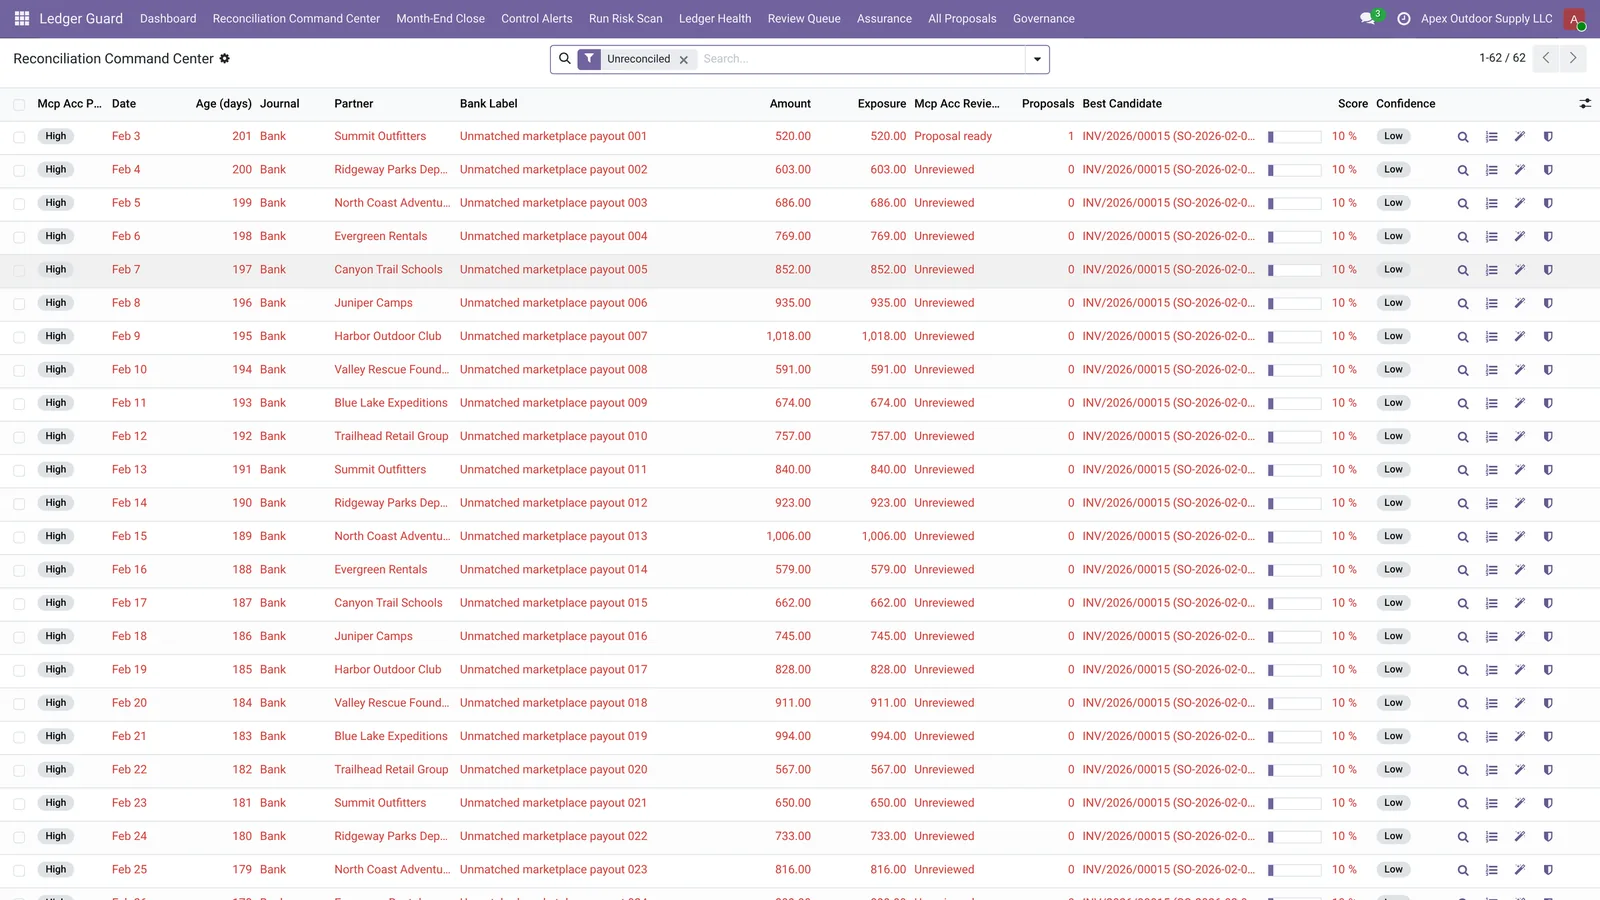
Task: Click magnifier icon on payout 020 row
Action: tap(1463, 770)
